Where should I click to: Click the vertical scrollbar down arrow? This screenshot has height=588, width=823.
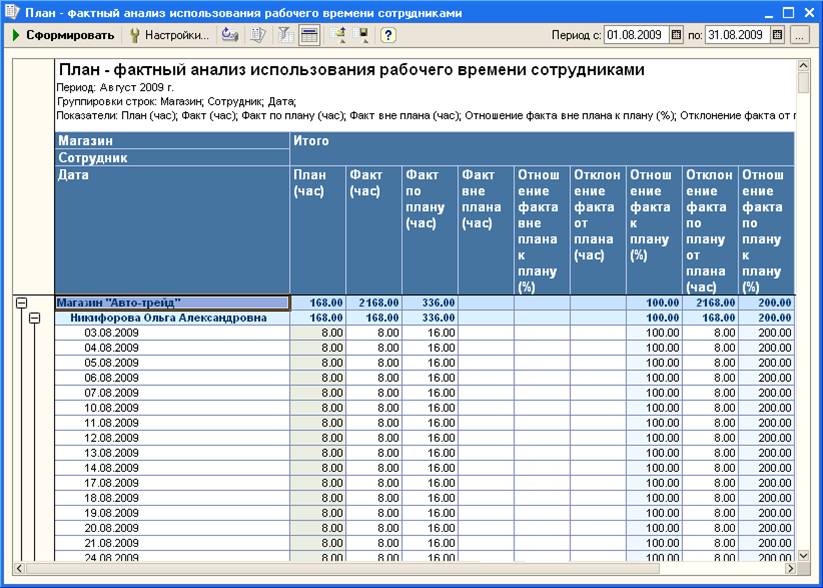(803, 555)
